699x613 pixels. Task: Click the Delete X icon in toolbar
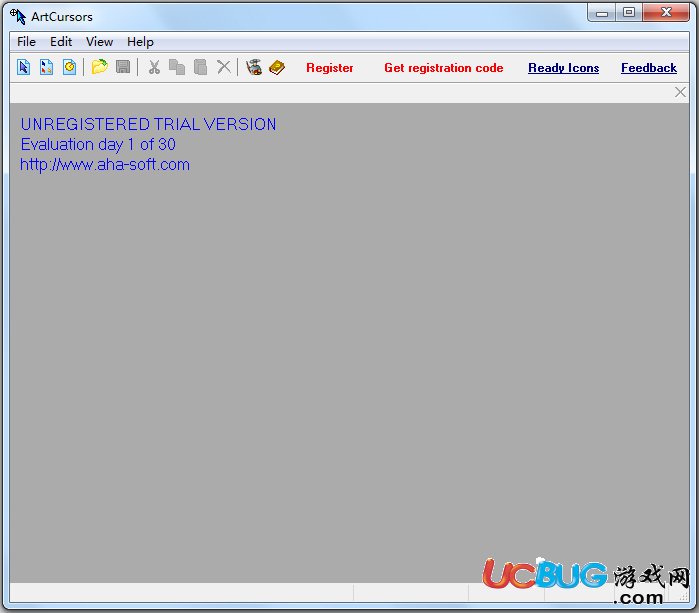click(224, 67)
